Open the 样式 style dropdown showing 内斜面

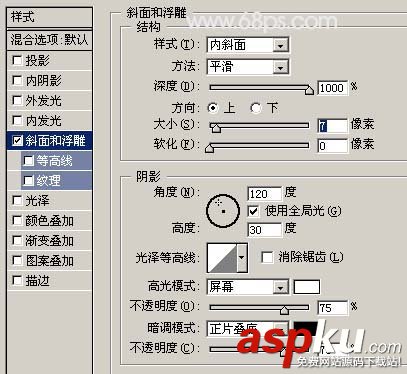[248, 45]
